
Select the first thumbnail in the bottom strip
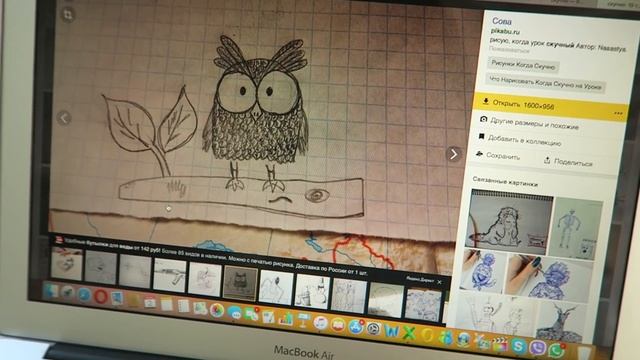pyautogui.click(x=67, y=263)
